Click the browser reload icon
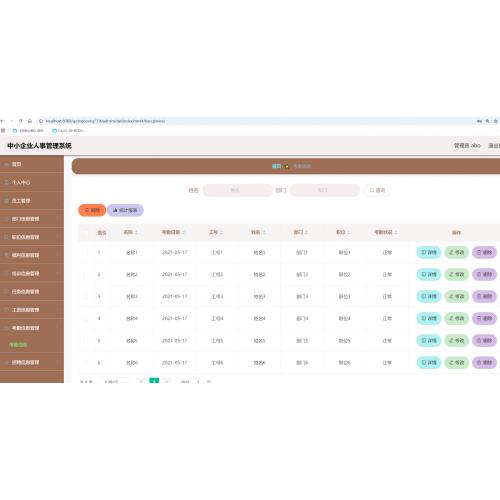Screen dimensions: 500x500 (x=21, y=121)
